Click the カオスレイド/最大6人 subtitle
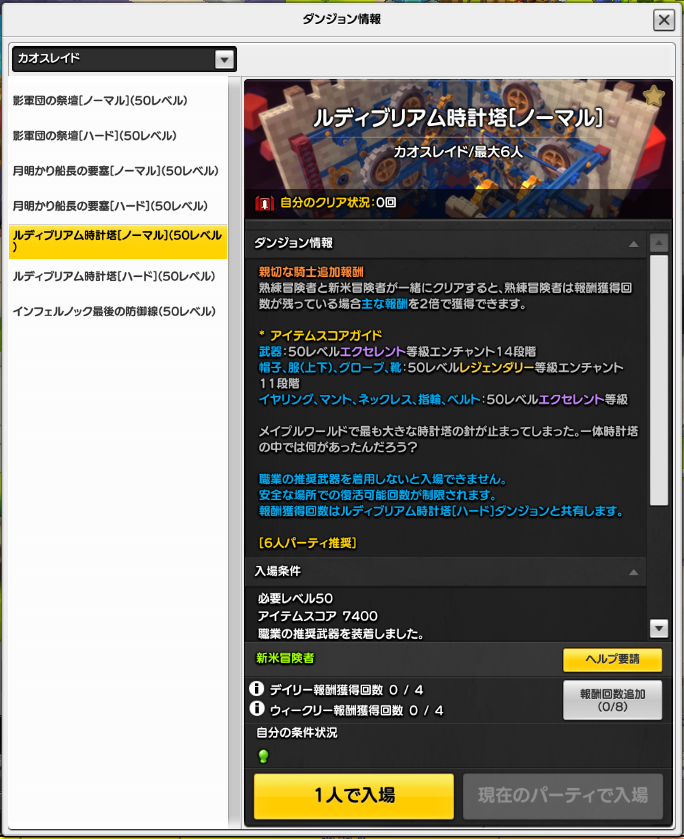684x839 pixels. [458, 152]
